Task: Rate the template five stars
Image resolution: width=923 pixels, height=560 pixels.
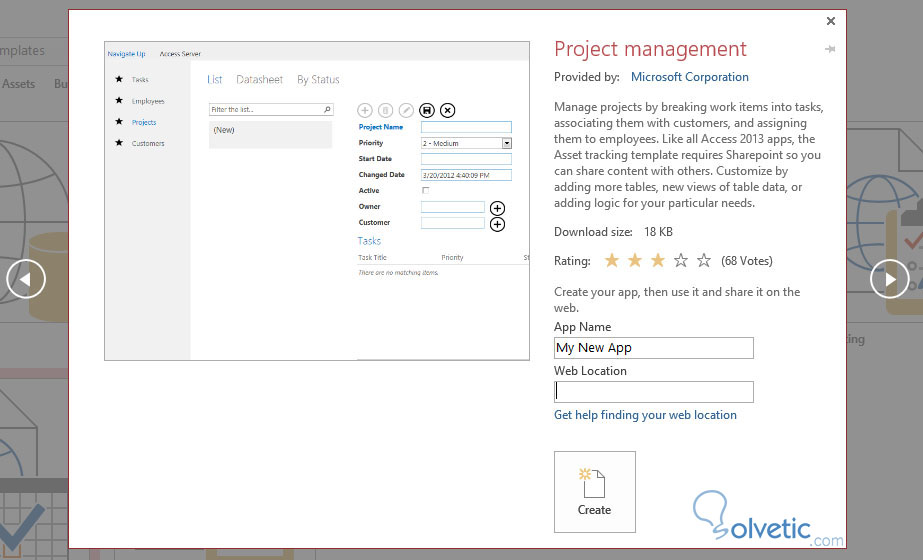Action: point(703,260)
